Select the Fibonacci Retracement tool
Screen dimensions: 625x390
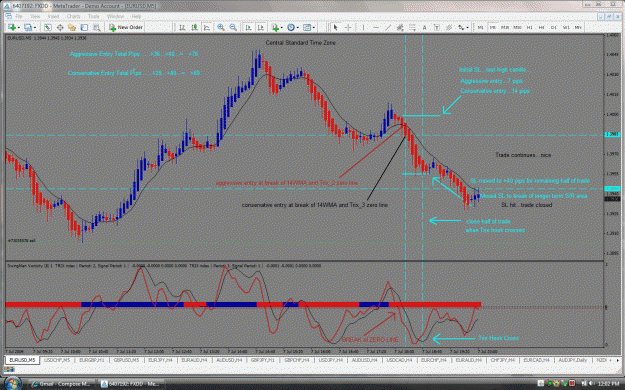412,27
